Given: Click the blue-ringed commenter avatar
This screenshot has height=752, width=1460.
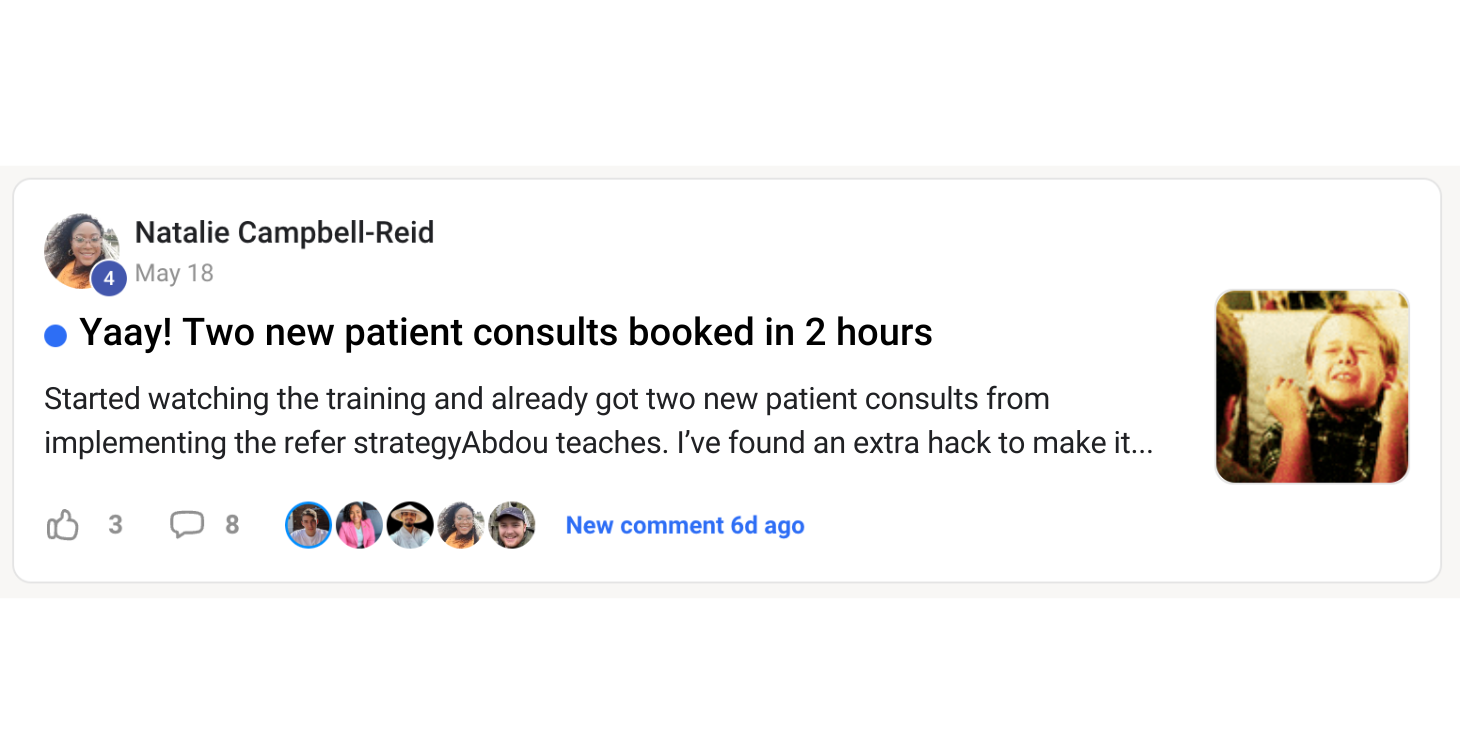Looking at the screenshot, I should click(308, 525).
